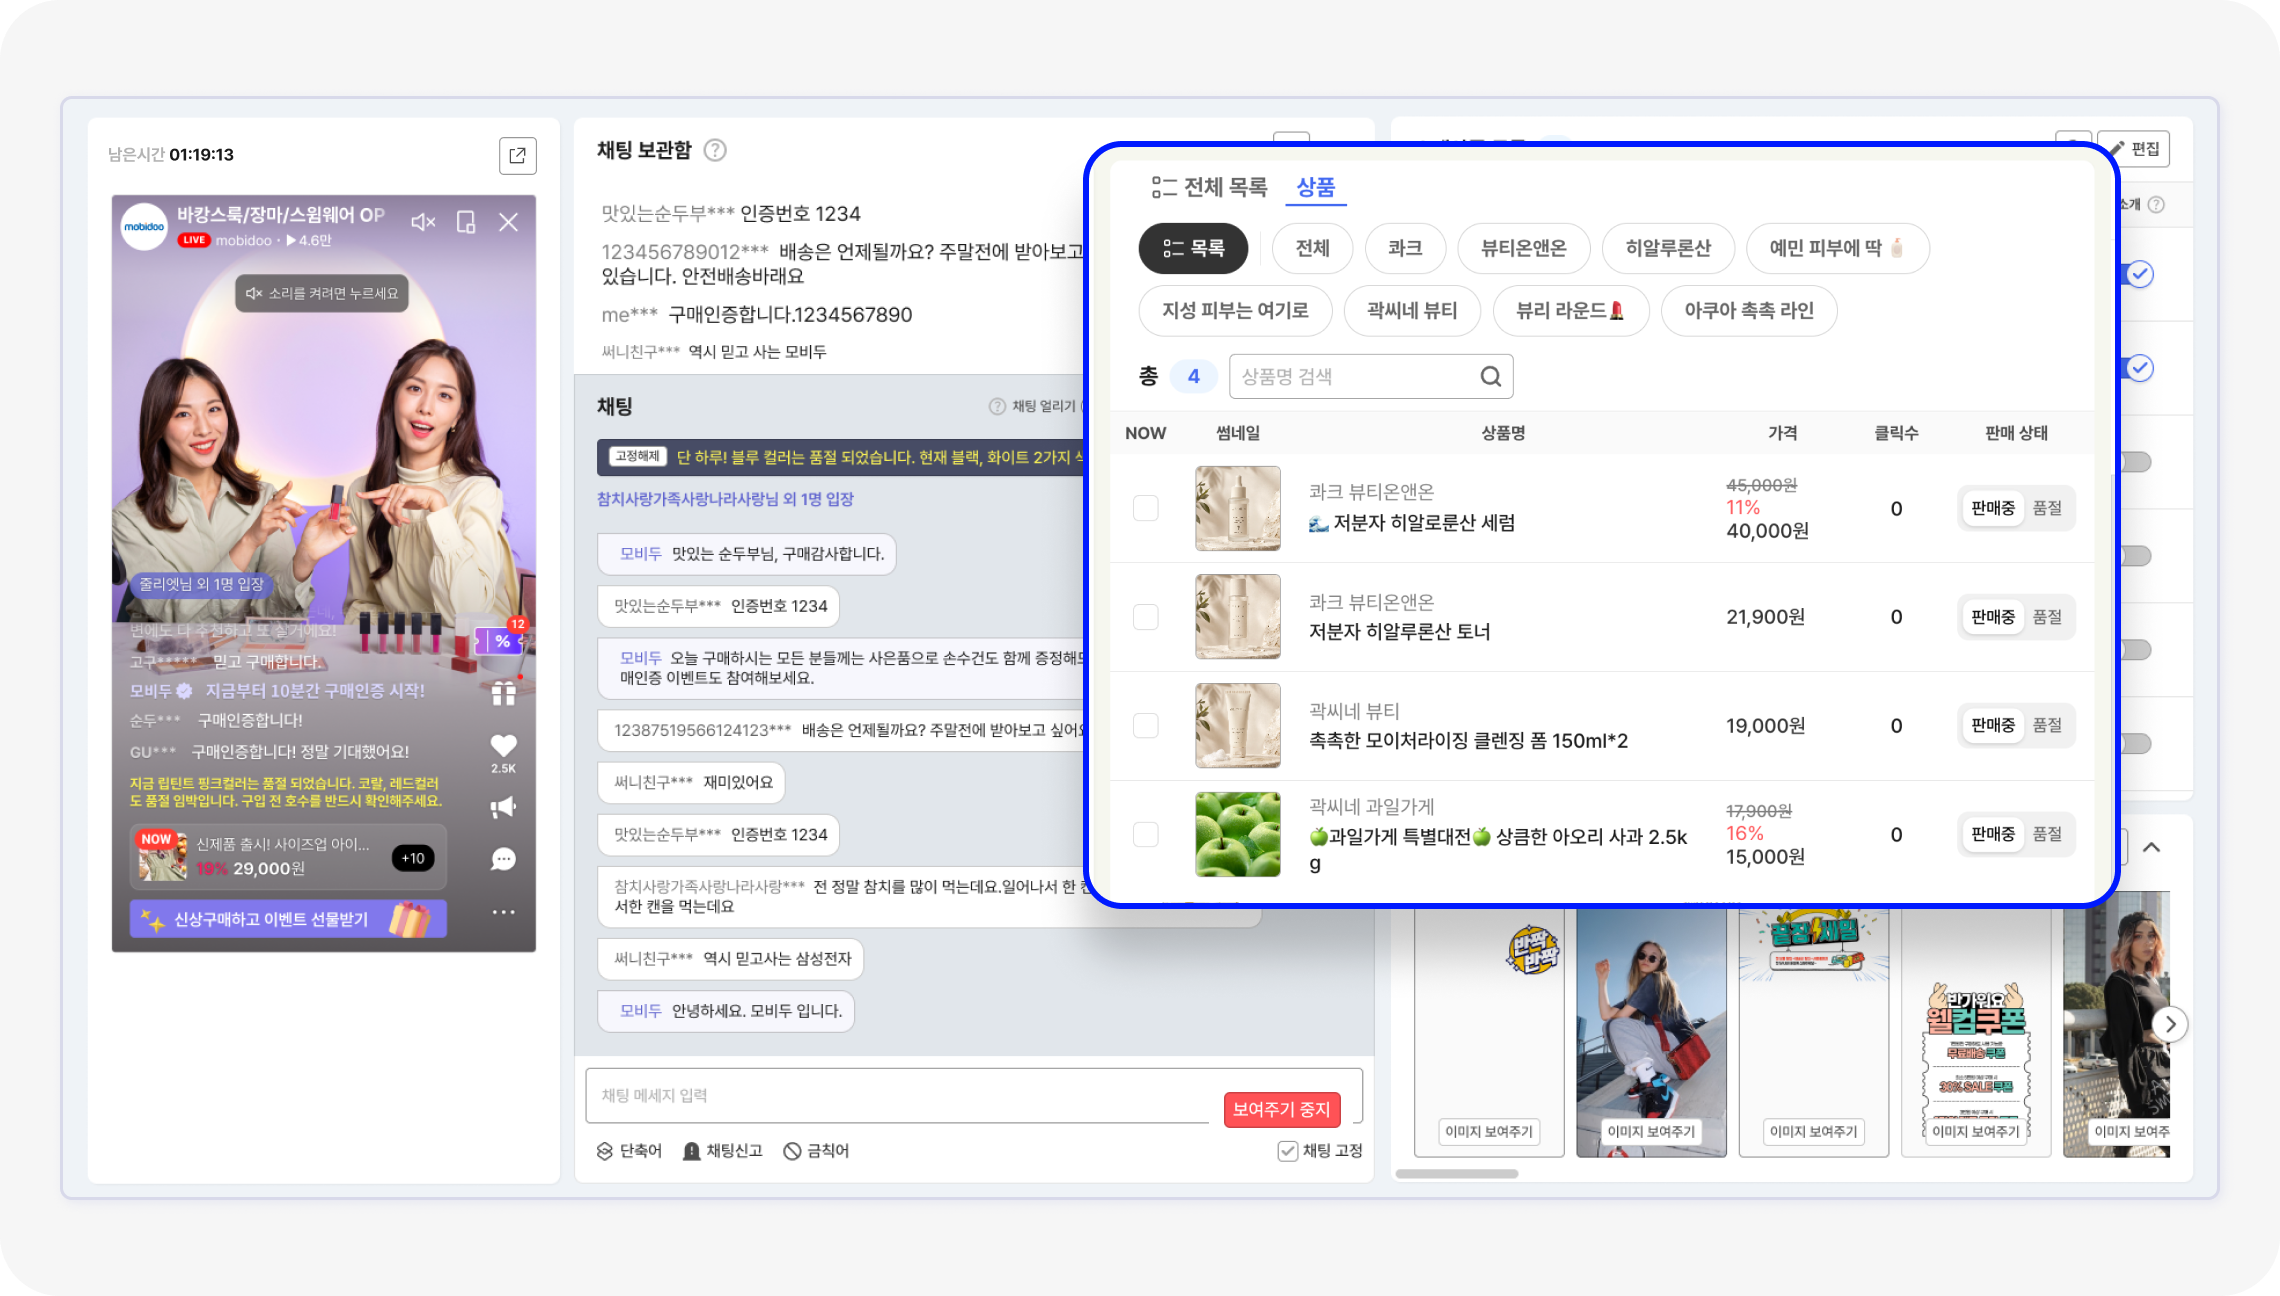The height and width of the screenshot is (1296, 2280).
Task: Tick the 채팅 고정 checkbox
Action: click(1288, 1151)
